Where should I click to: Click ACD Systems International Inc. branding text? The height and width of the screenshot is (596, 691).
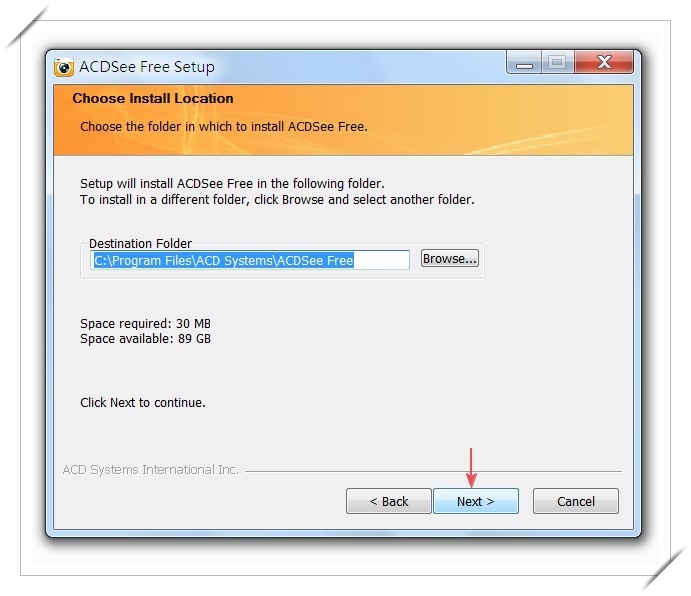151,470
